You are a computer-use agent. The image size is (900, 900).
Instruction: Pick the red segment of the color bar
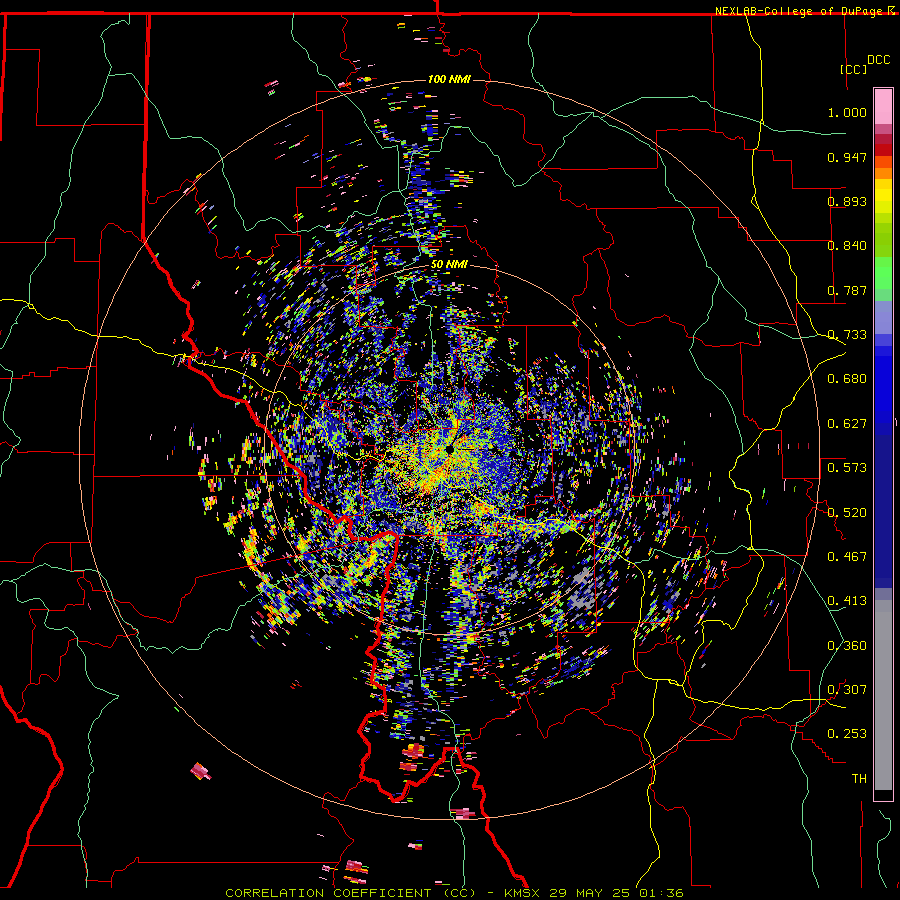tap(883, 150)
